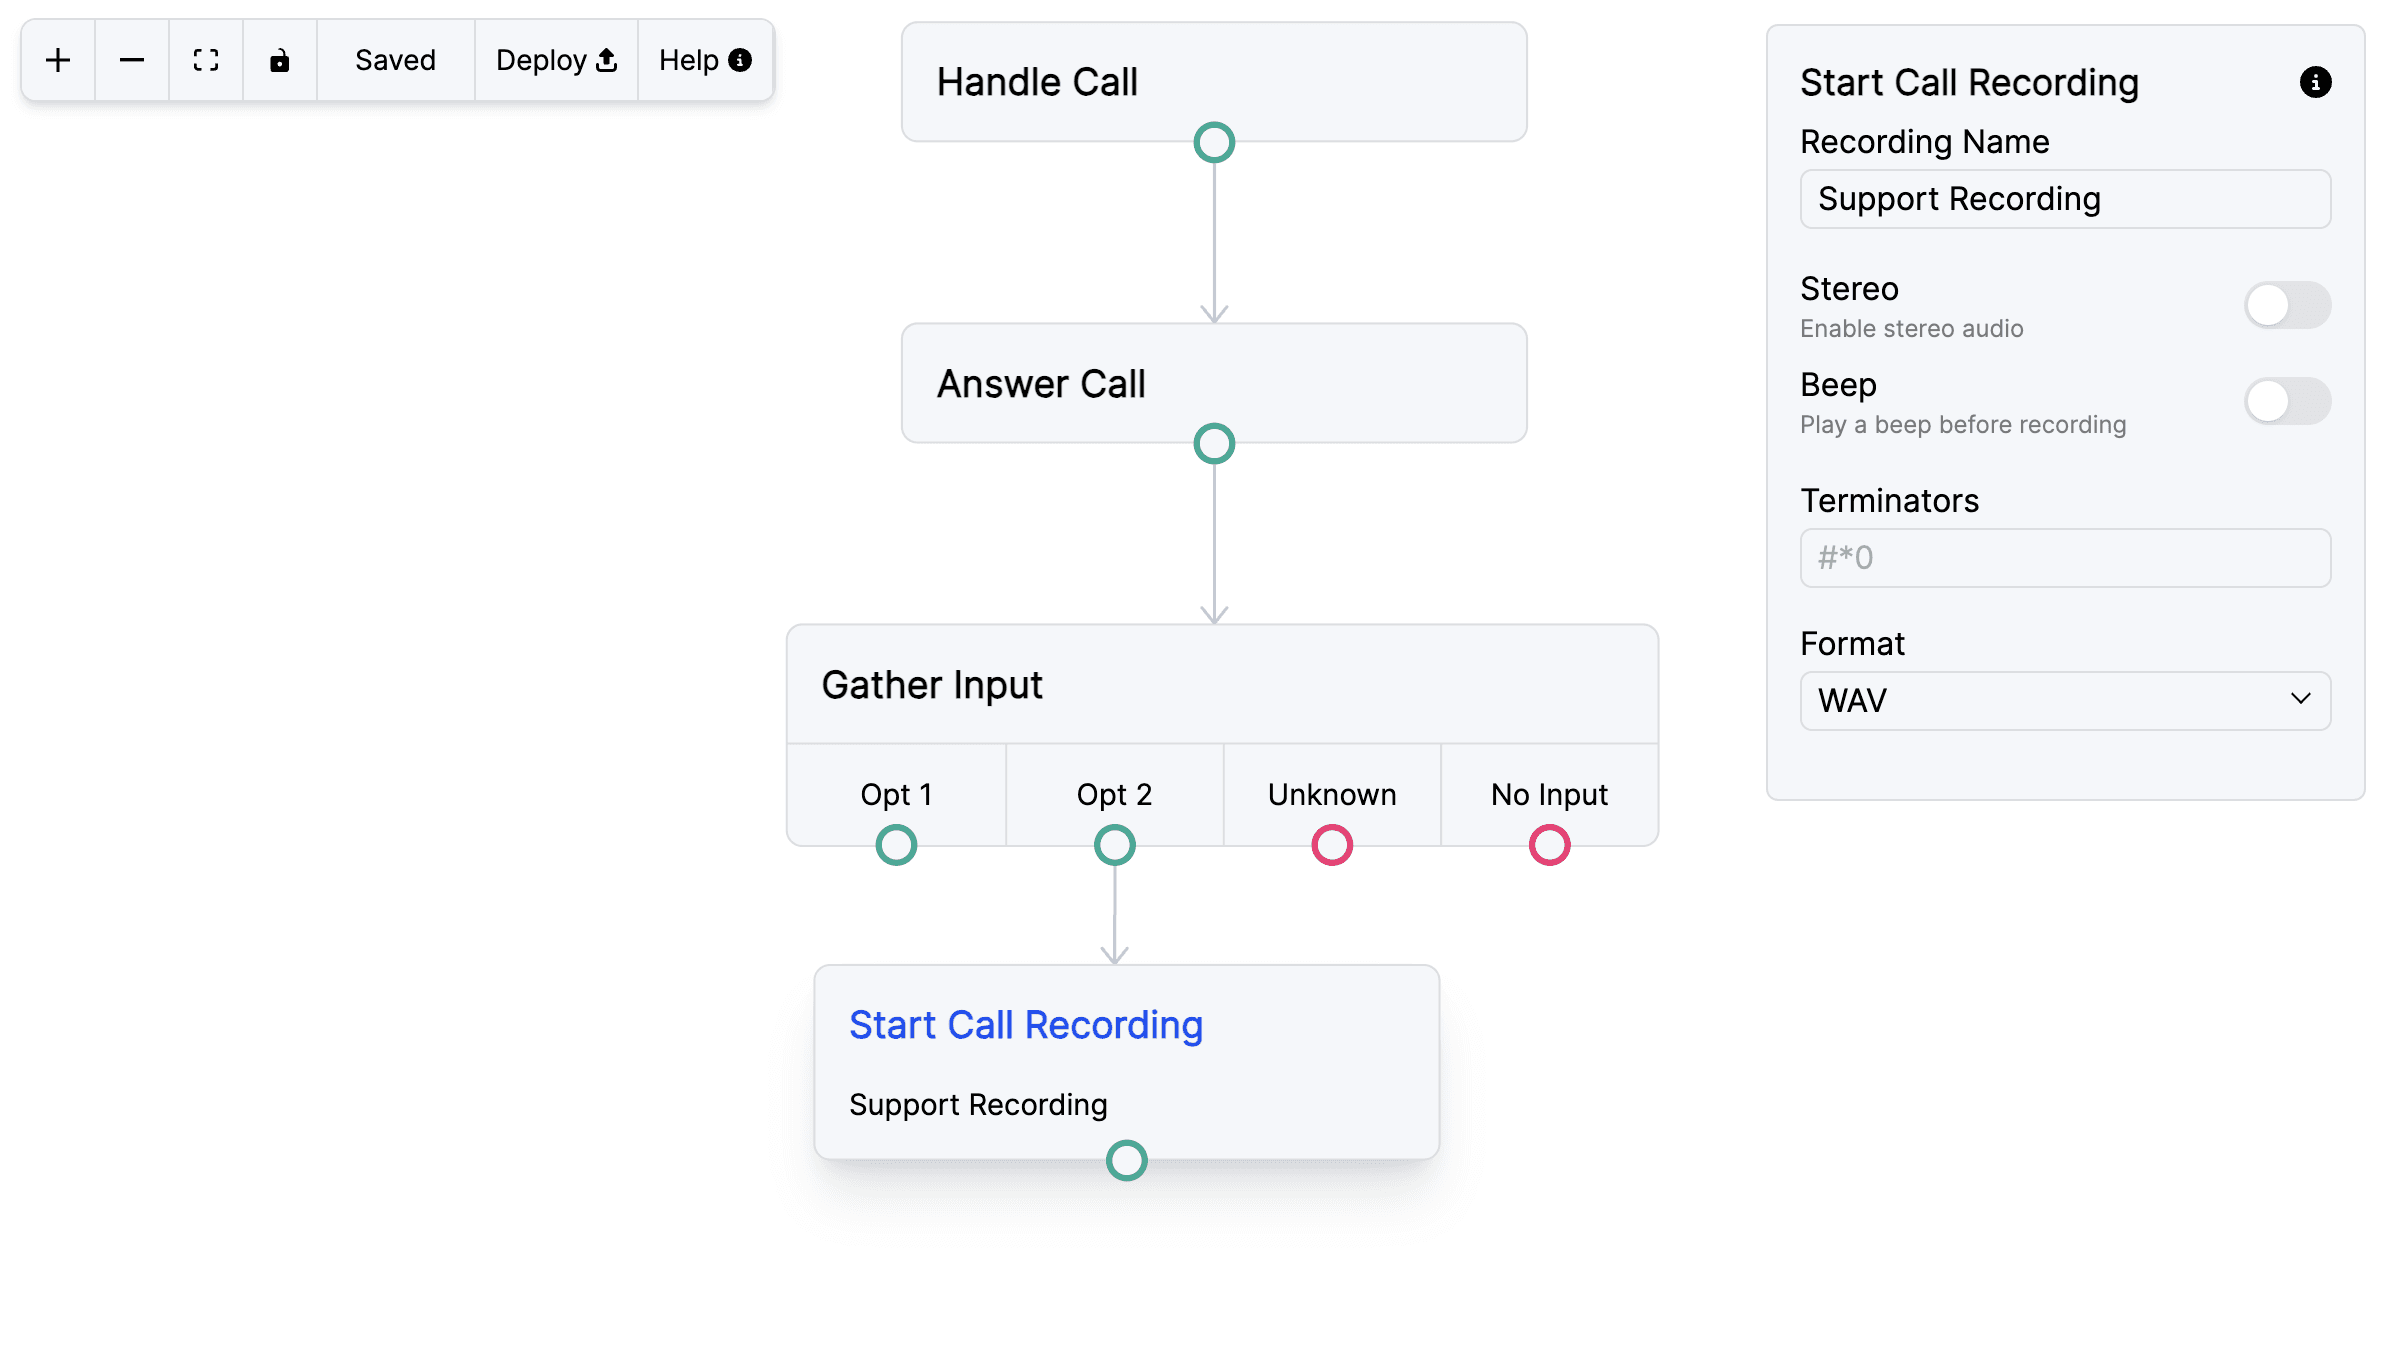The width and height of the screenshot is (2382, 1354).
Task: Click the Terminators input field
Action: pyautogui.click(x=2065, y=558)
